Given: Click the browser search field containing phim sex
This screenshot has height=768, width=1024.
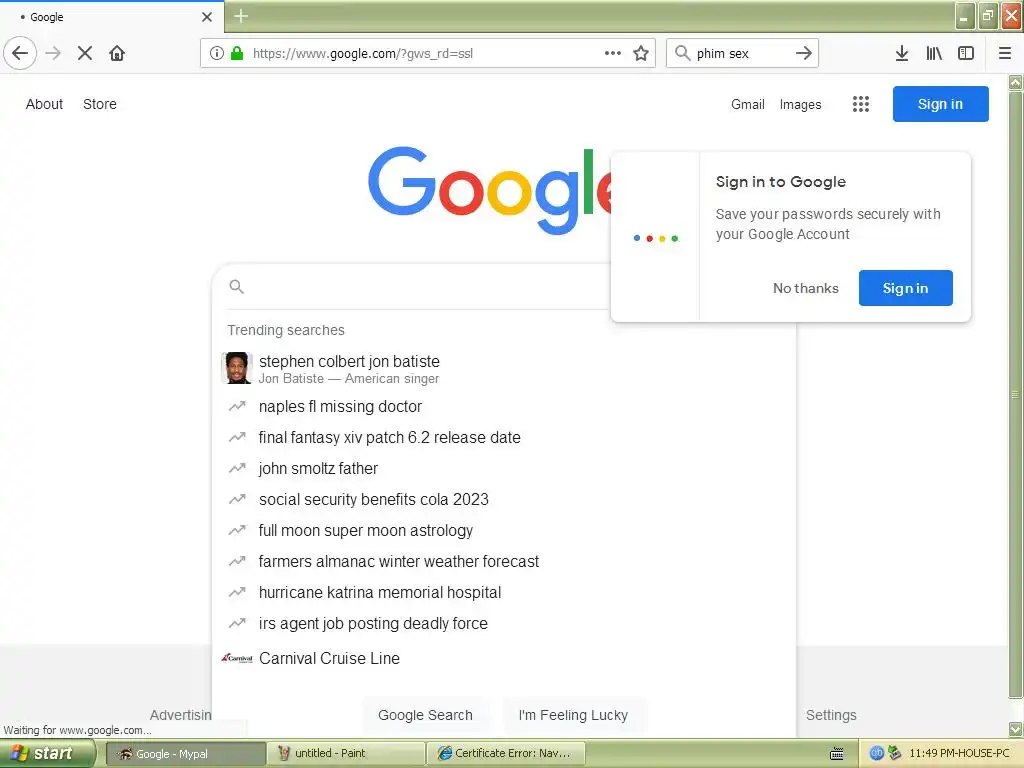Looking at the screenshot, I should pyautogui.click(x=741, y=53).
